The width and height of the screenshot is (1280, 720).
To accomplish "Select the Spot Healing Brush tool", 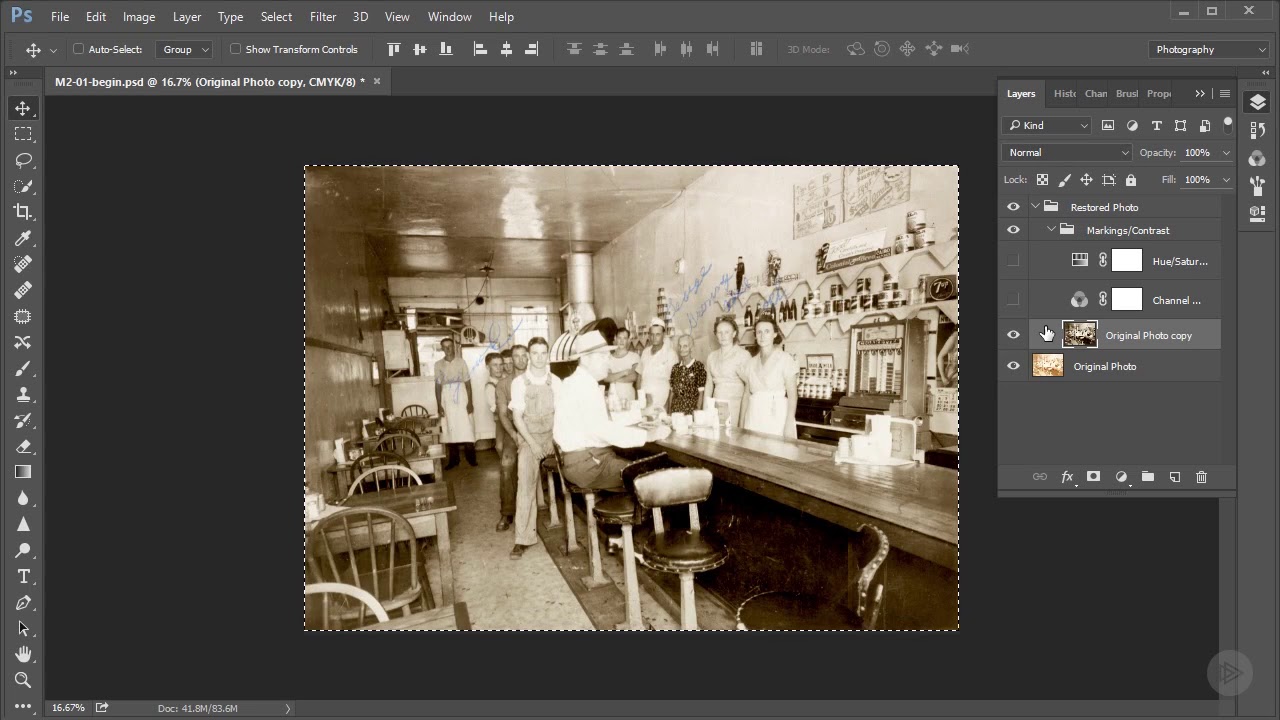I will click(23, 264).
